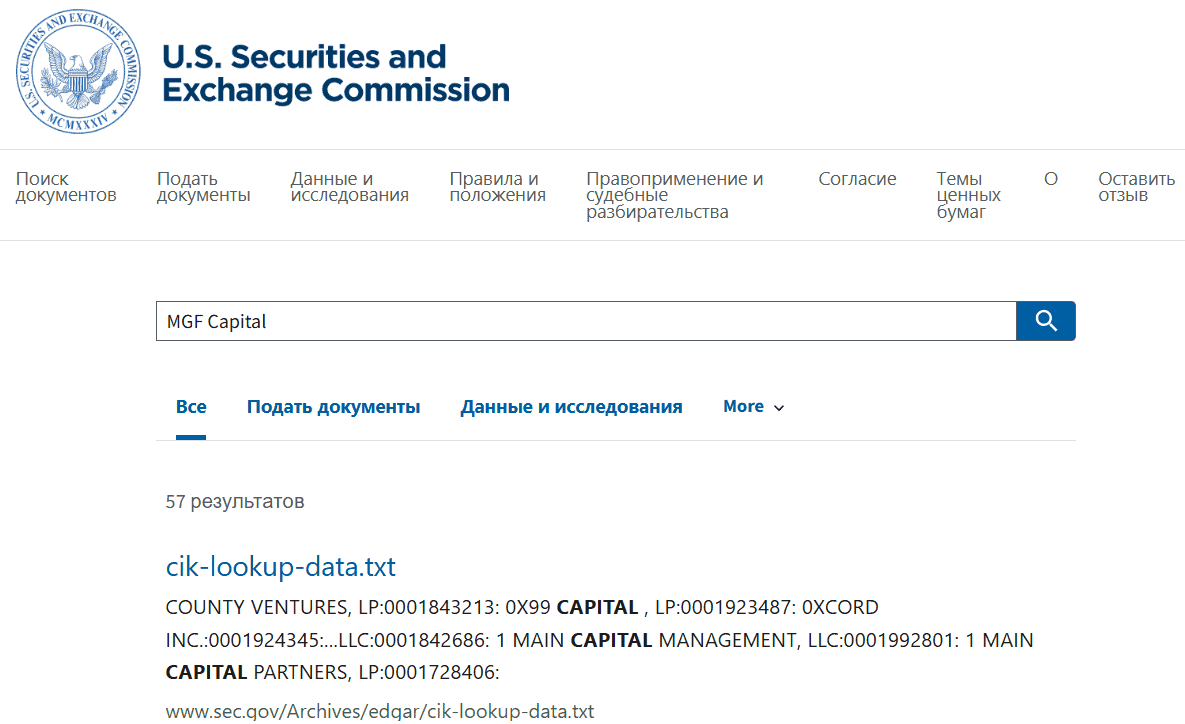Screen dimensions: 1185x724
Task: Click the magnifying glass search icon
Action: tap(1045, 321)
